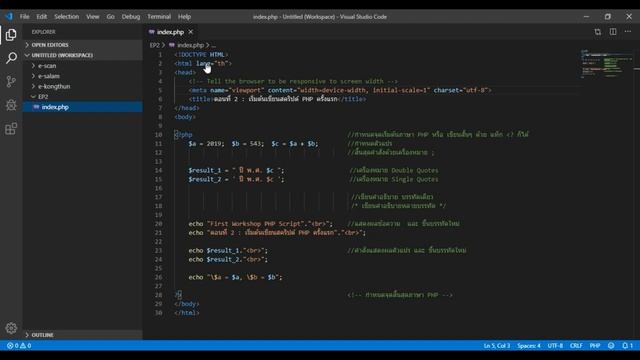This screenshot has width=640, height=360.
Task: Open the Edit menu
Action: click(42, 17)
